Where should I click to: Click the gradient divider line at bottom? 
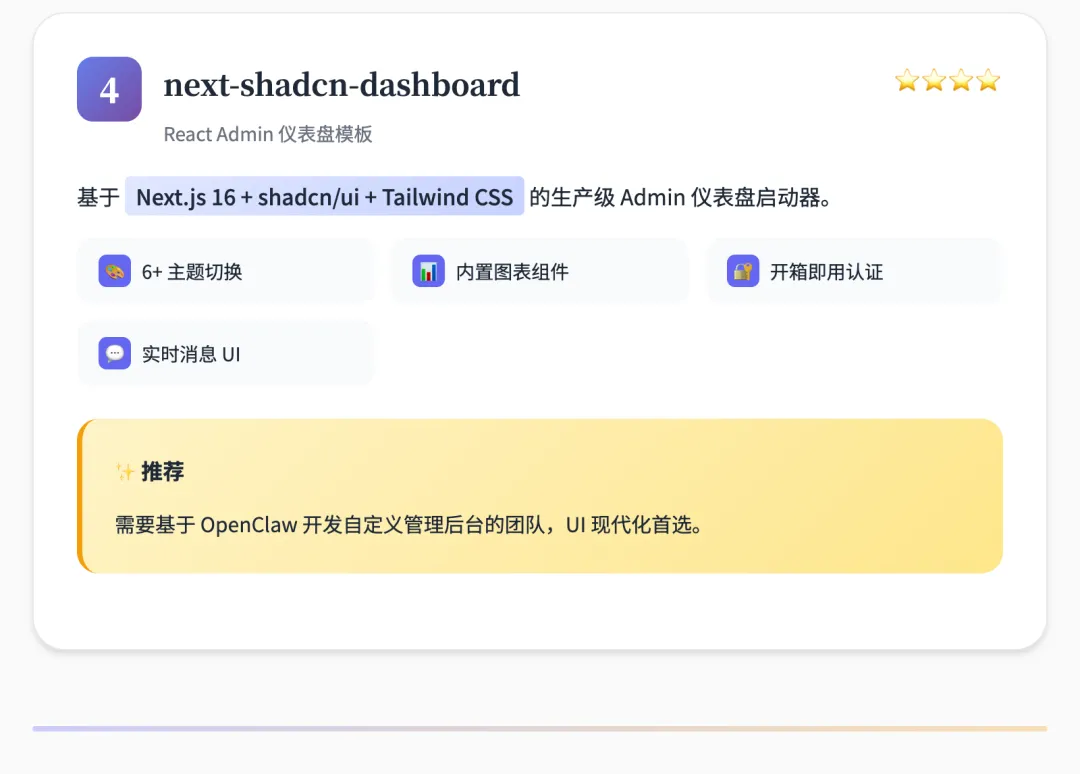(x=540, y=729)
